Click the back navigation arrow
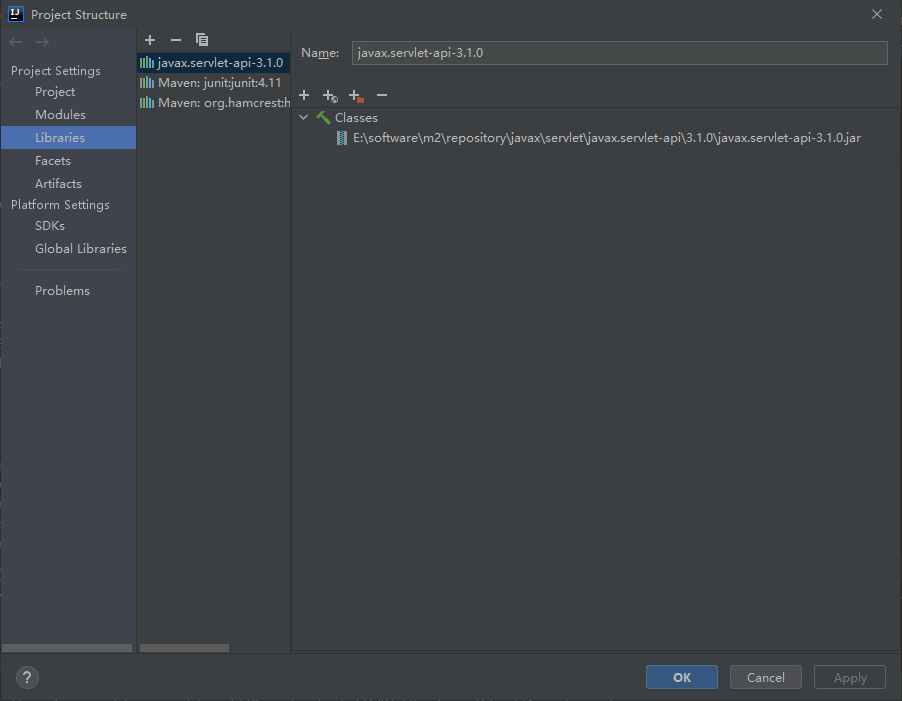Image resolution: width=902 pixels, height=701 pixels. [x=16, y=41]
